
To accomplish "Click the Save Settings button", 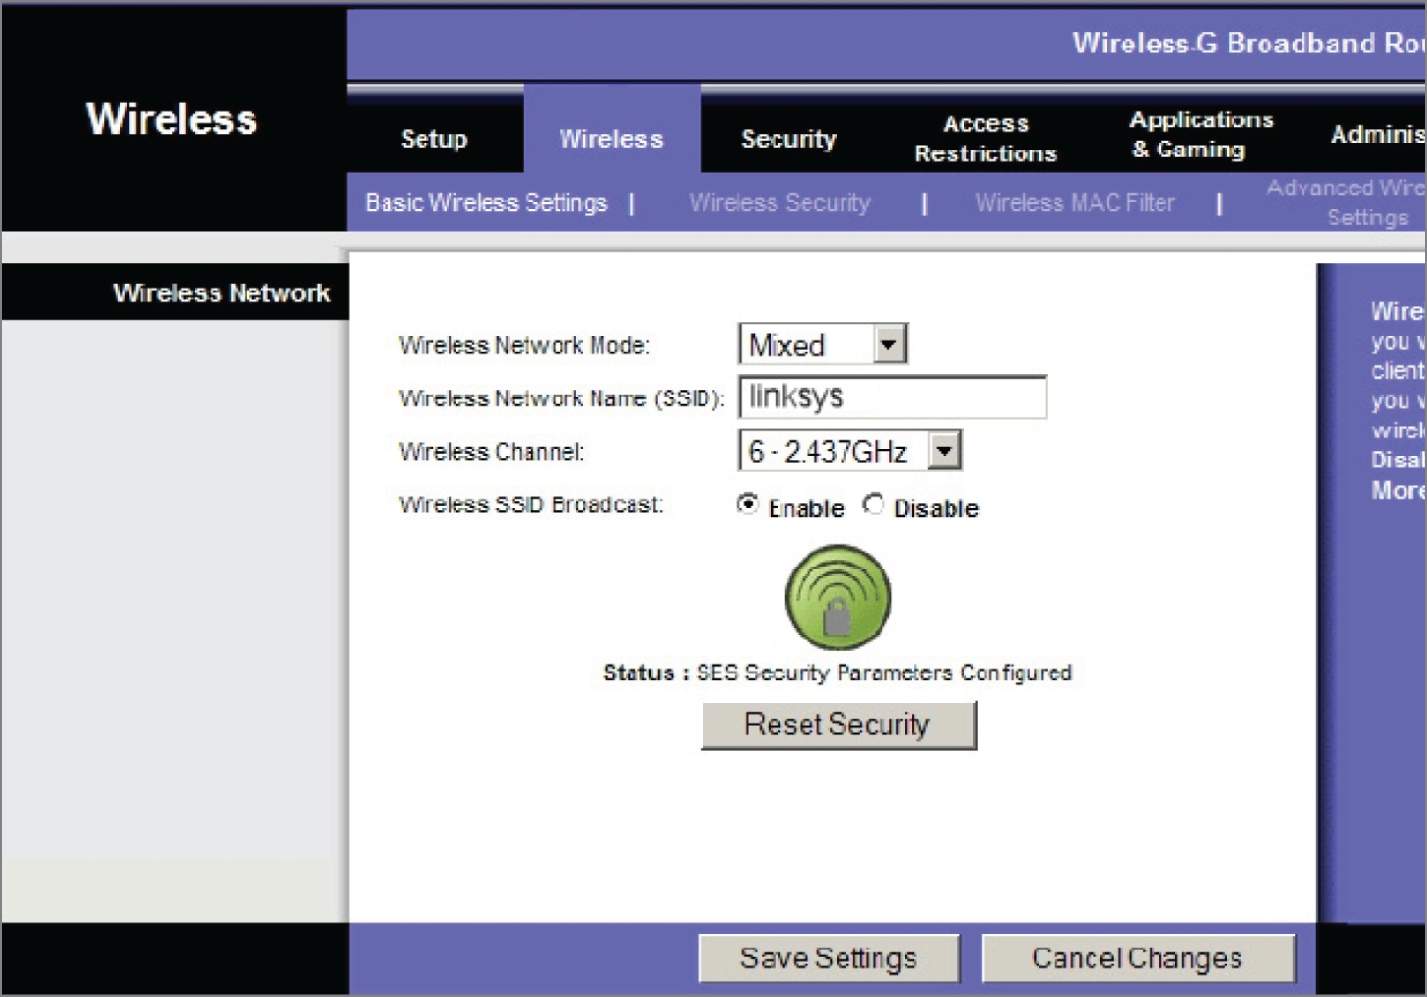I will [x=829, y=958].
